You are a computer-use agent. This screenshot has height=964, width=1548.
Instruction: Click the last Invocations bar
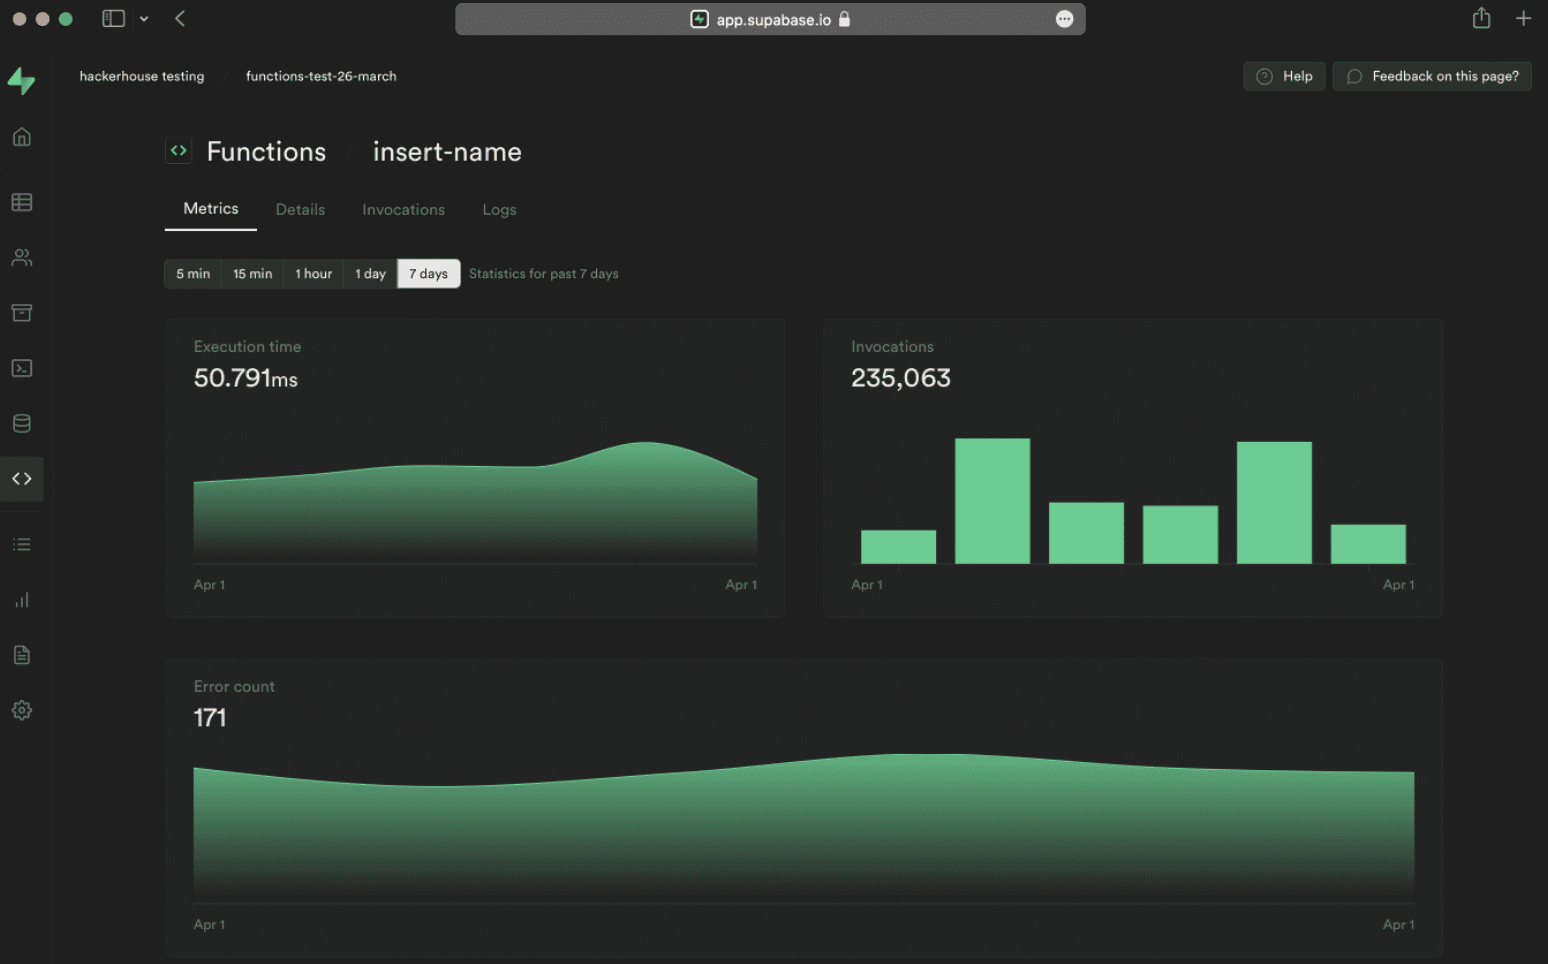(x=1368, y=544)
